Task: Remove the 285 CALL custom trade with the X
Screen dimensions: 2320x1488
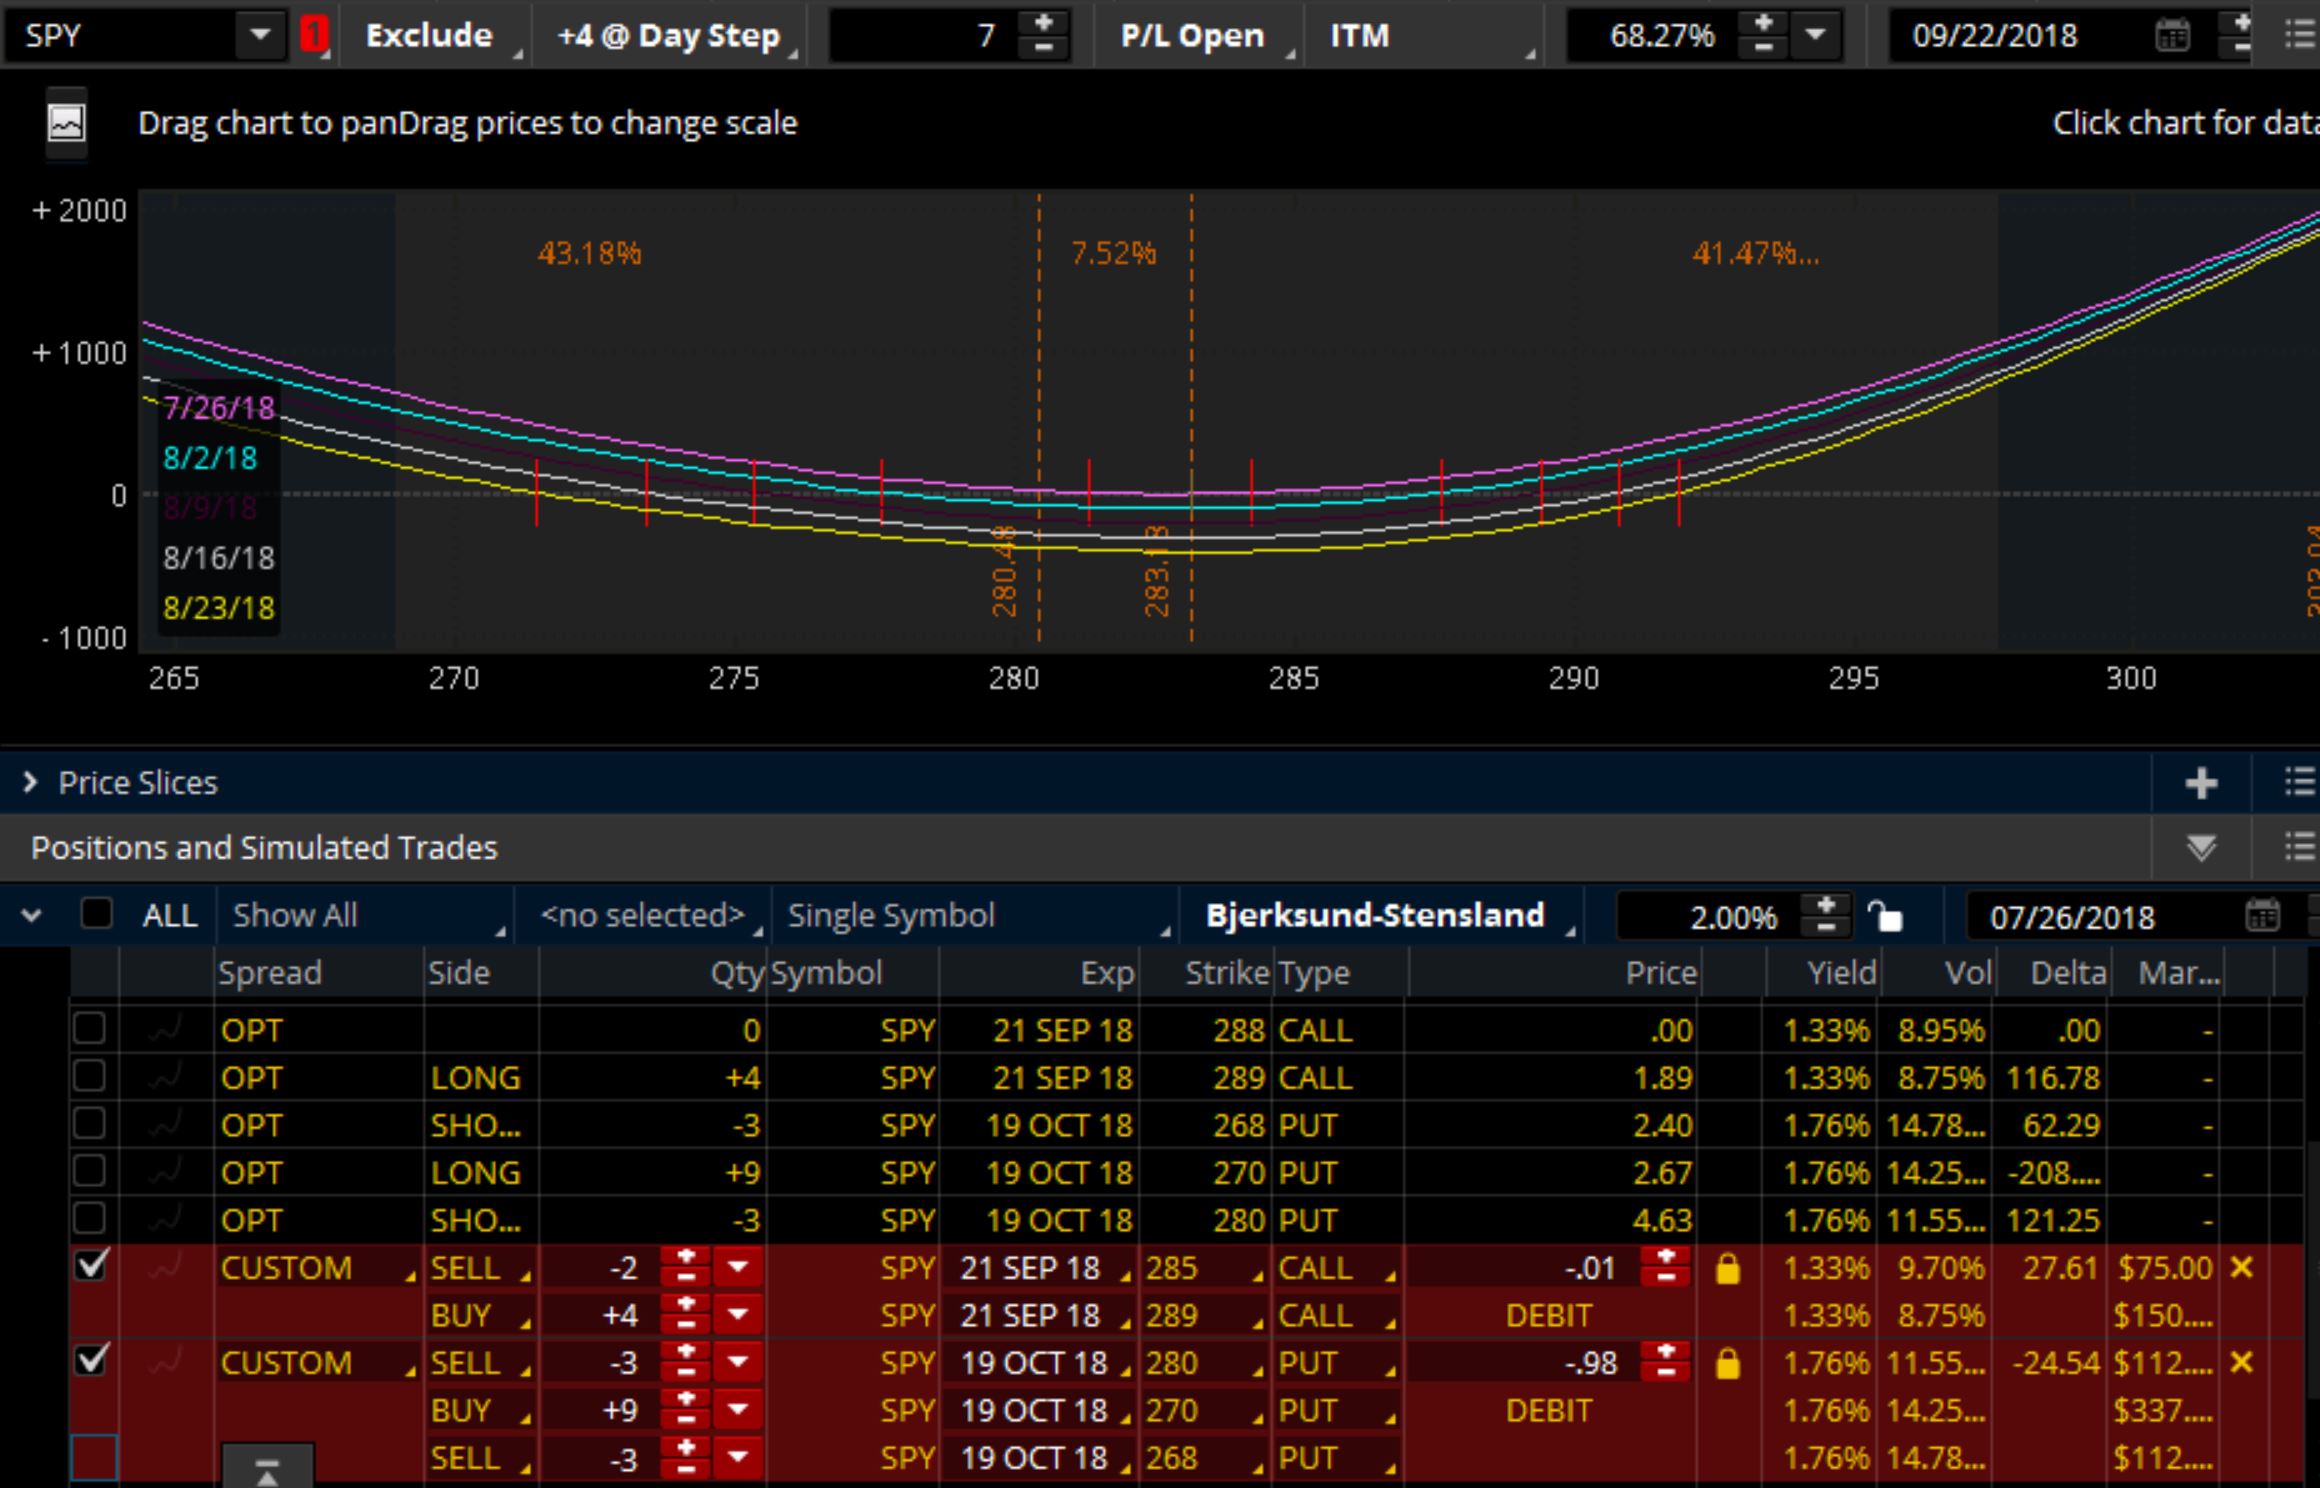Action: [x=2242, y=1268]
